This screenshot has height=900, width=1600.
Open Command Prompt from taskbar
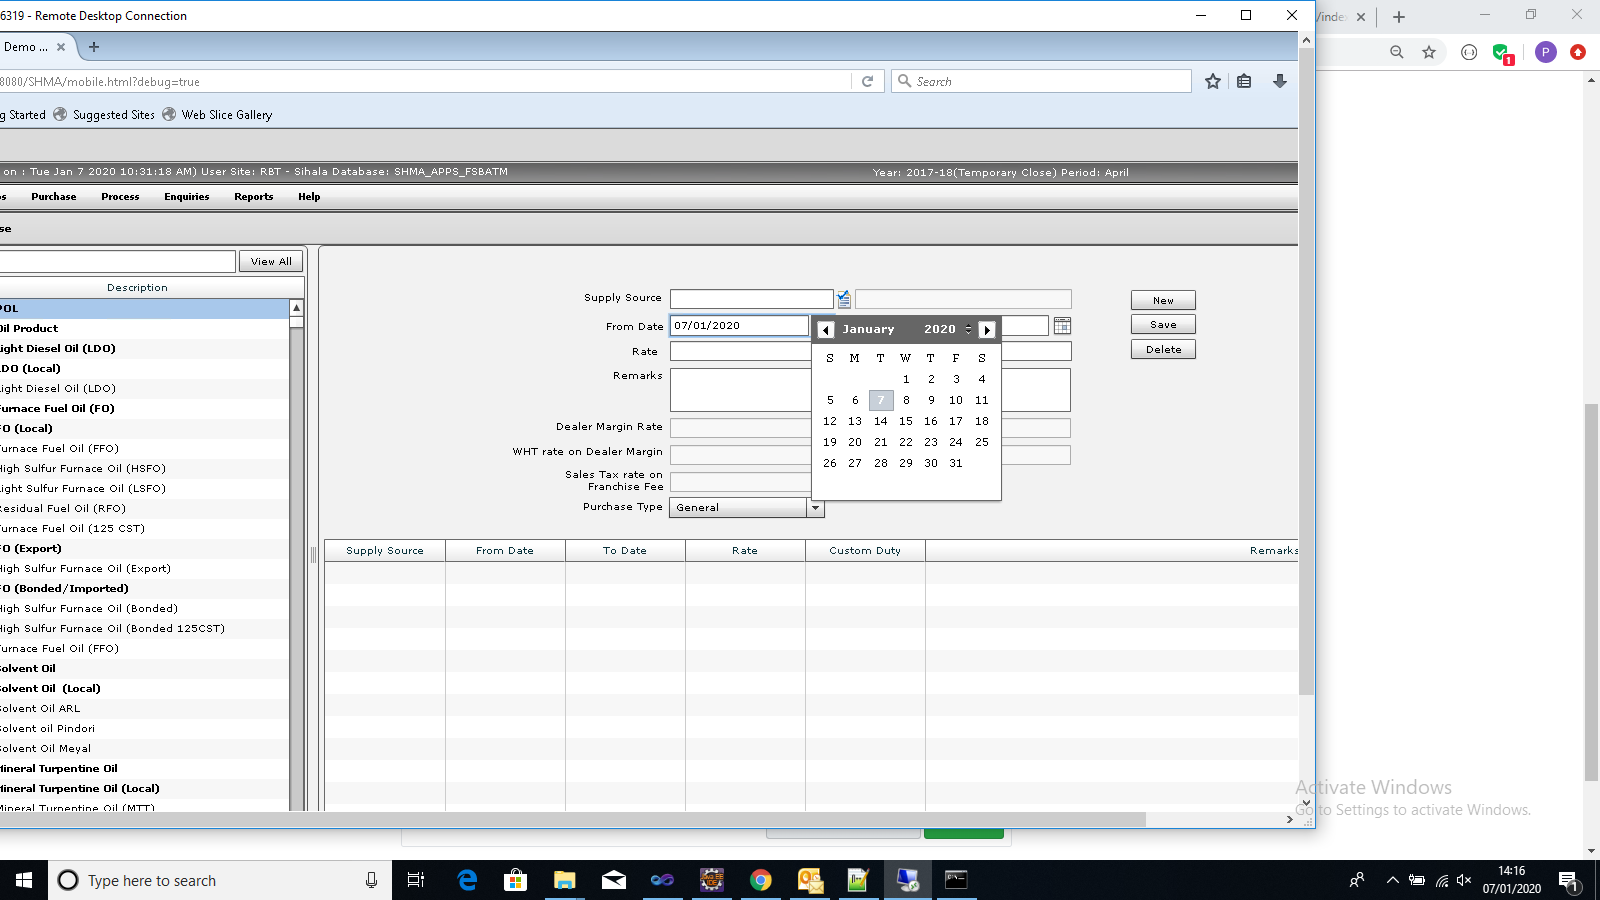(x=956, y=880)
